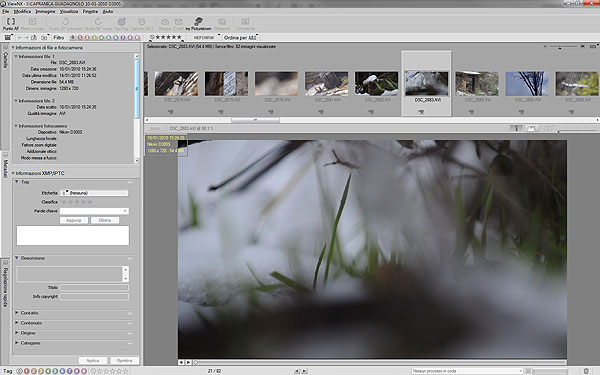
Task: Open the Immagine menu
Action: [45, 11]
